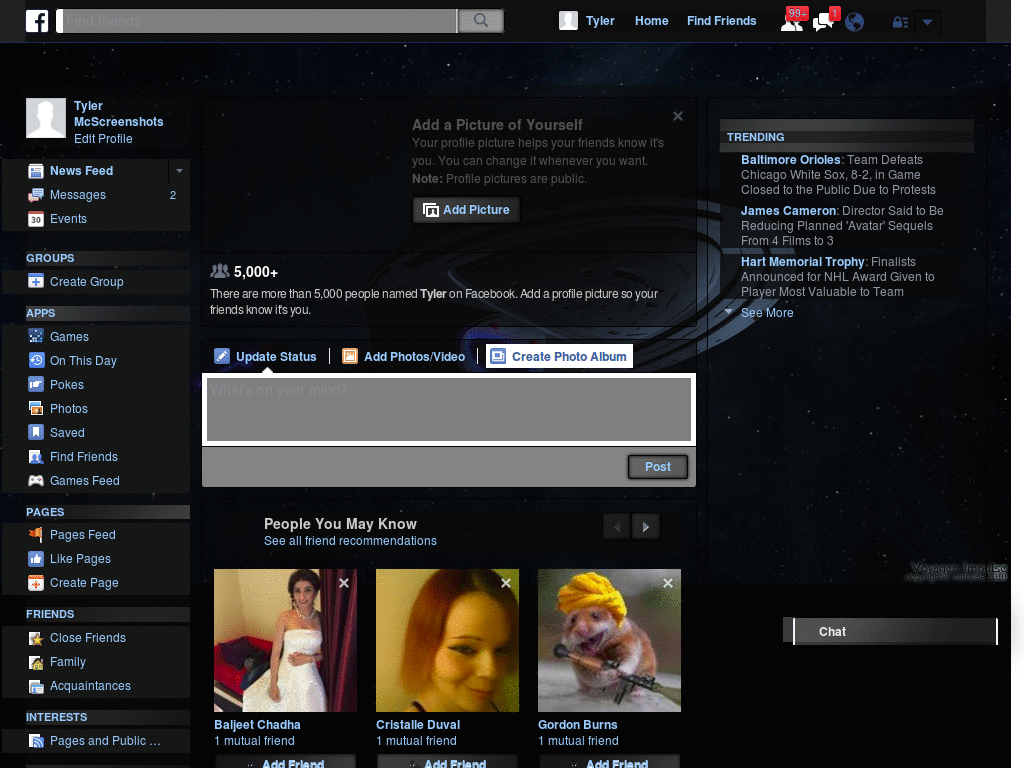
Task: Open Baljeet Chadha profile photo
Action: click(285, 641)
